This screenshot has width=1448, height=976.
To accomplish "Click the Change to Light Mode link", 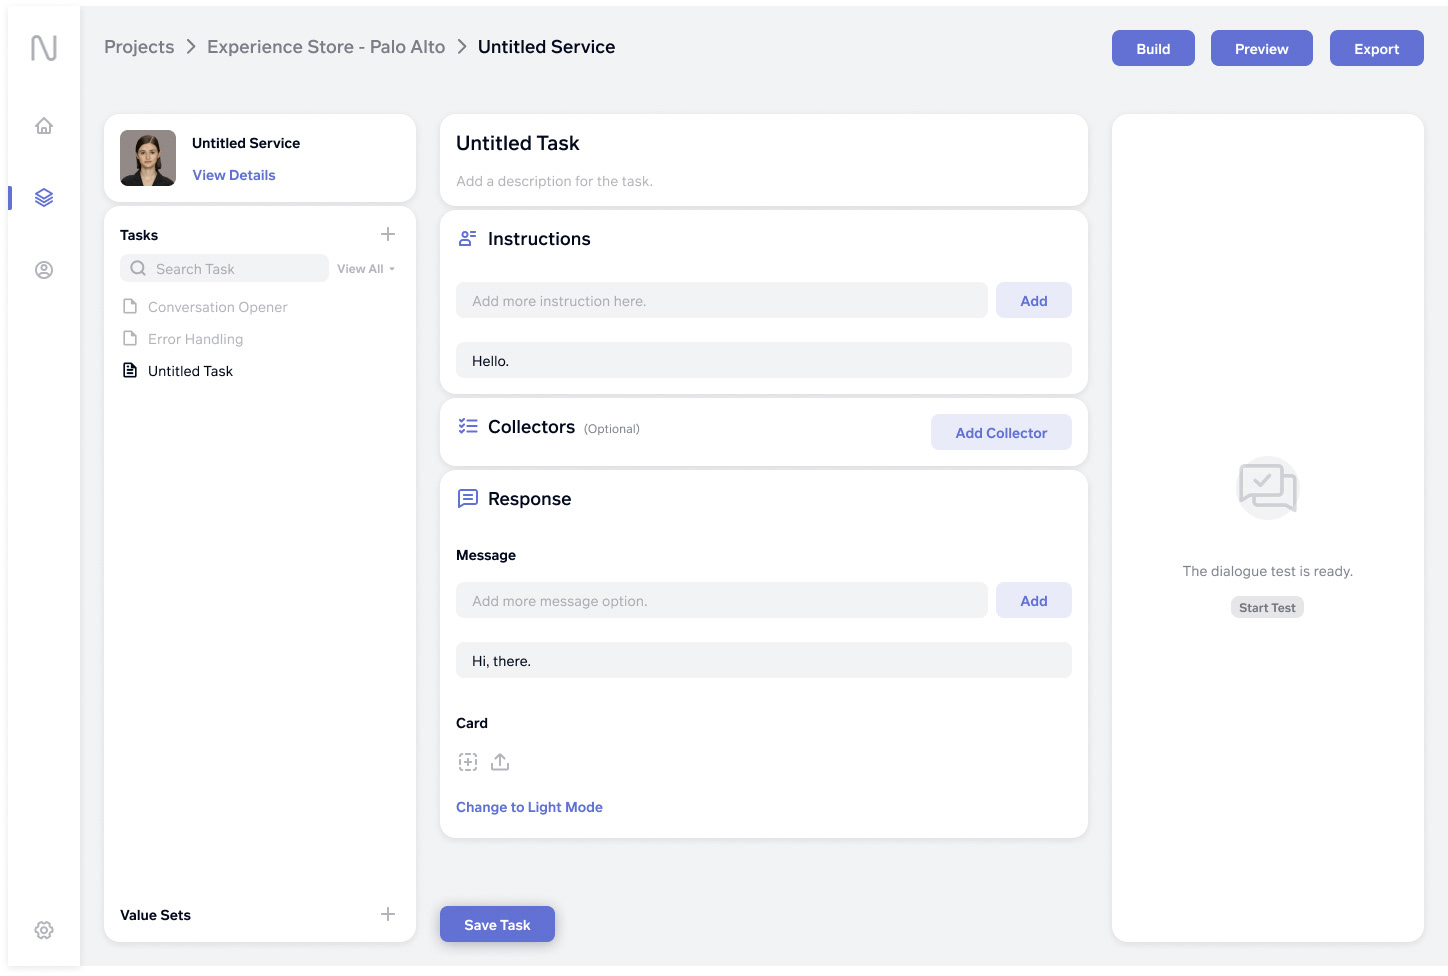I will pos(529,807).
